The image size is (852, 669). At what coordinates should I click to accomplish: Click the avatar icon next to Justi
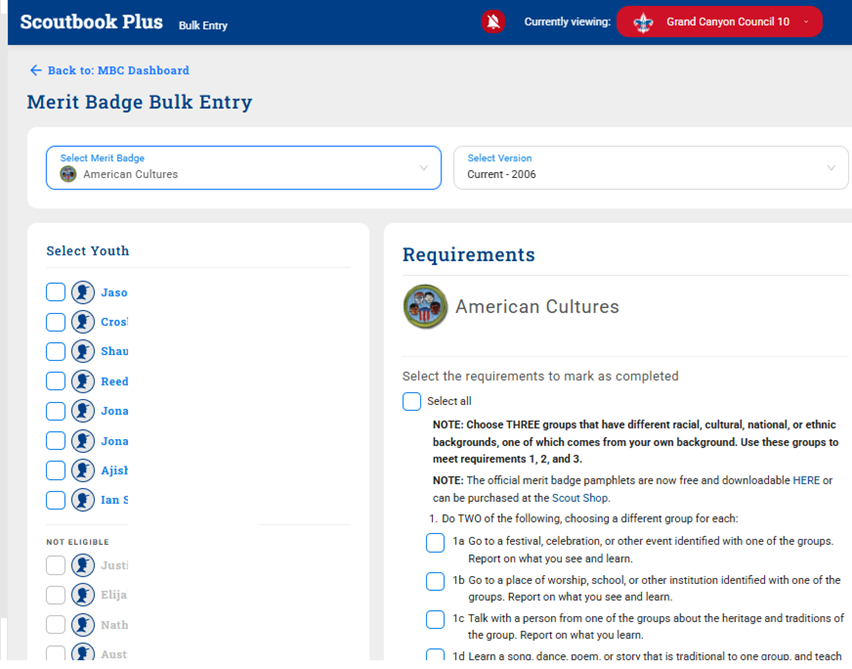coord(83,565)
